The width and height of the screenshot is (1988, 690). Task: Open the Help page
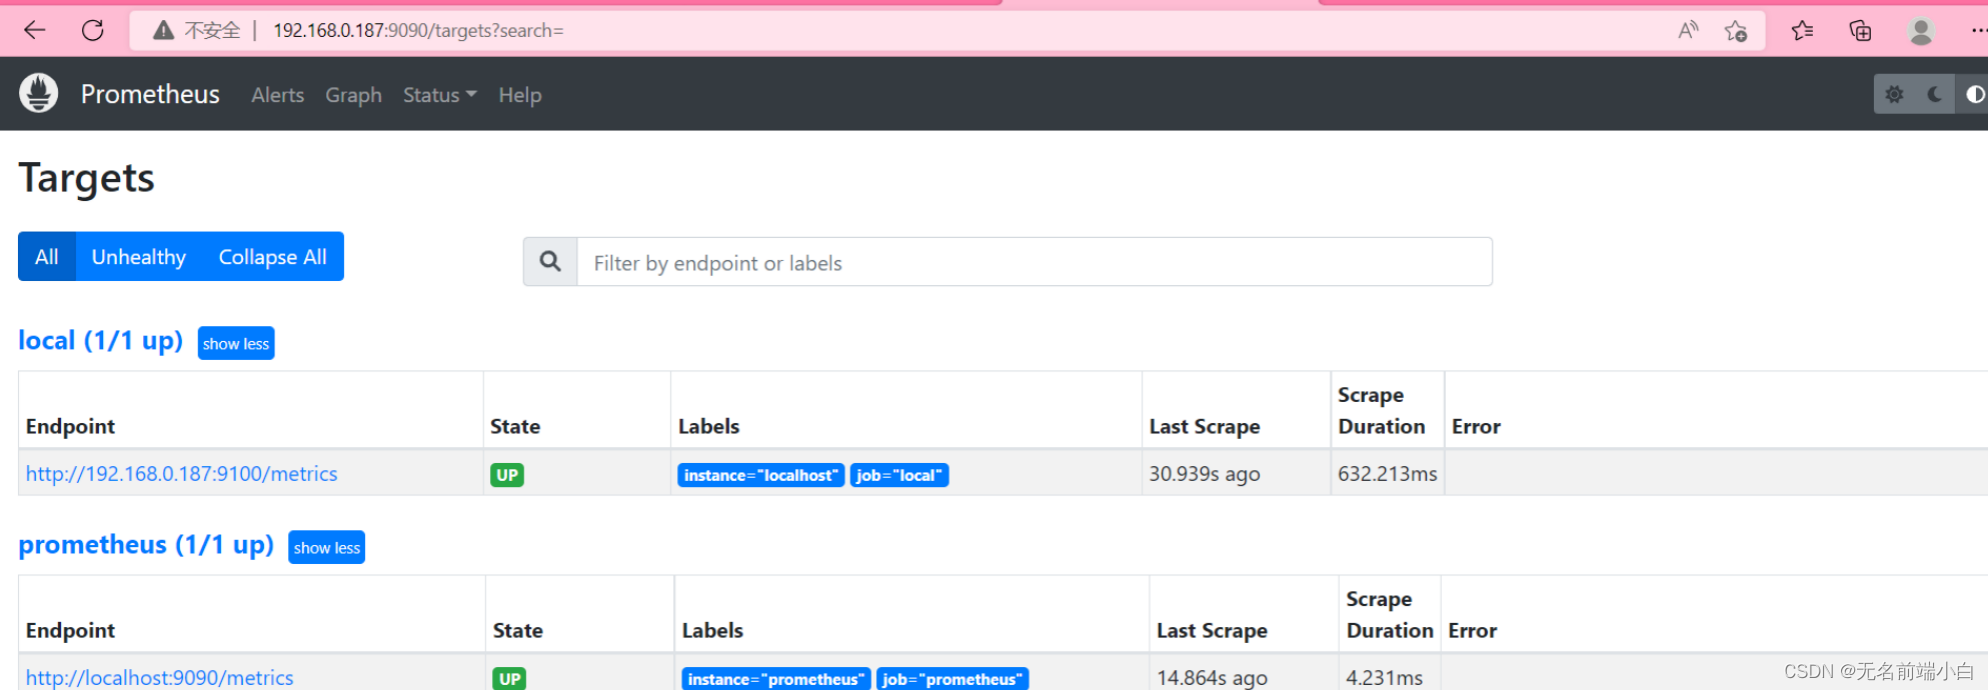point(520,95)
